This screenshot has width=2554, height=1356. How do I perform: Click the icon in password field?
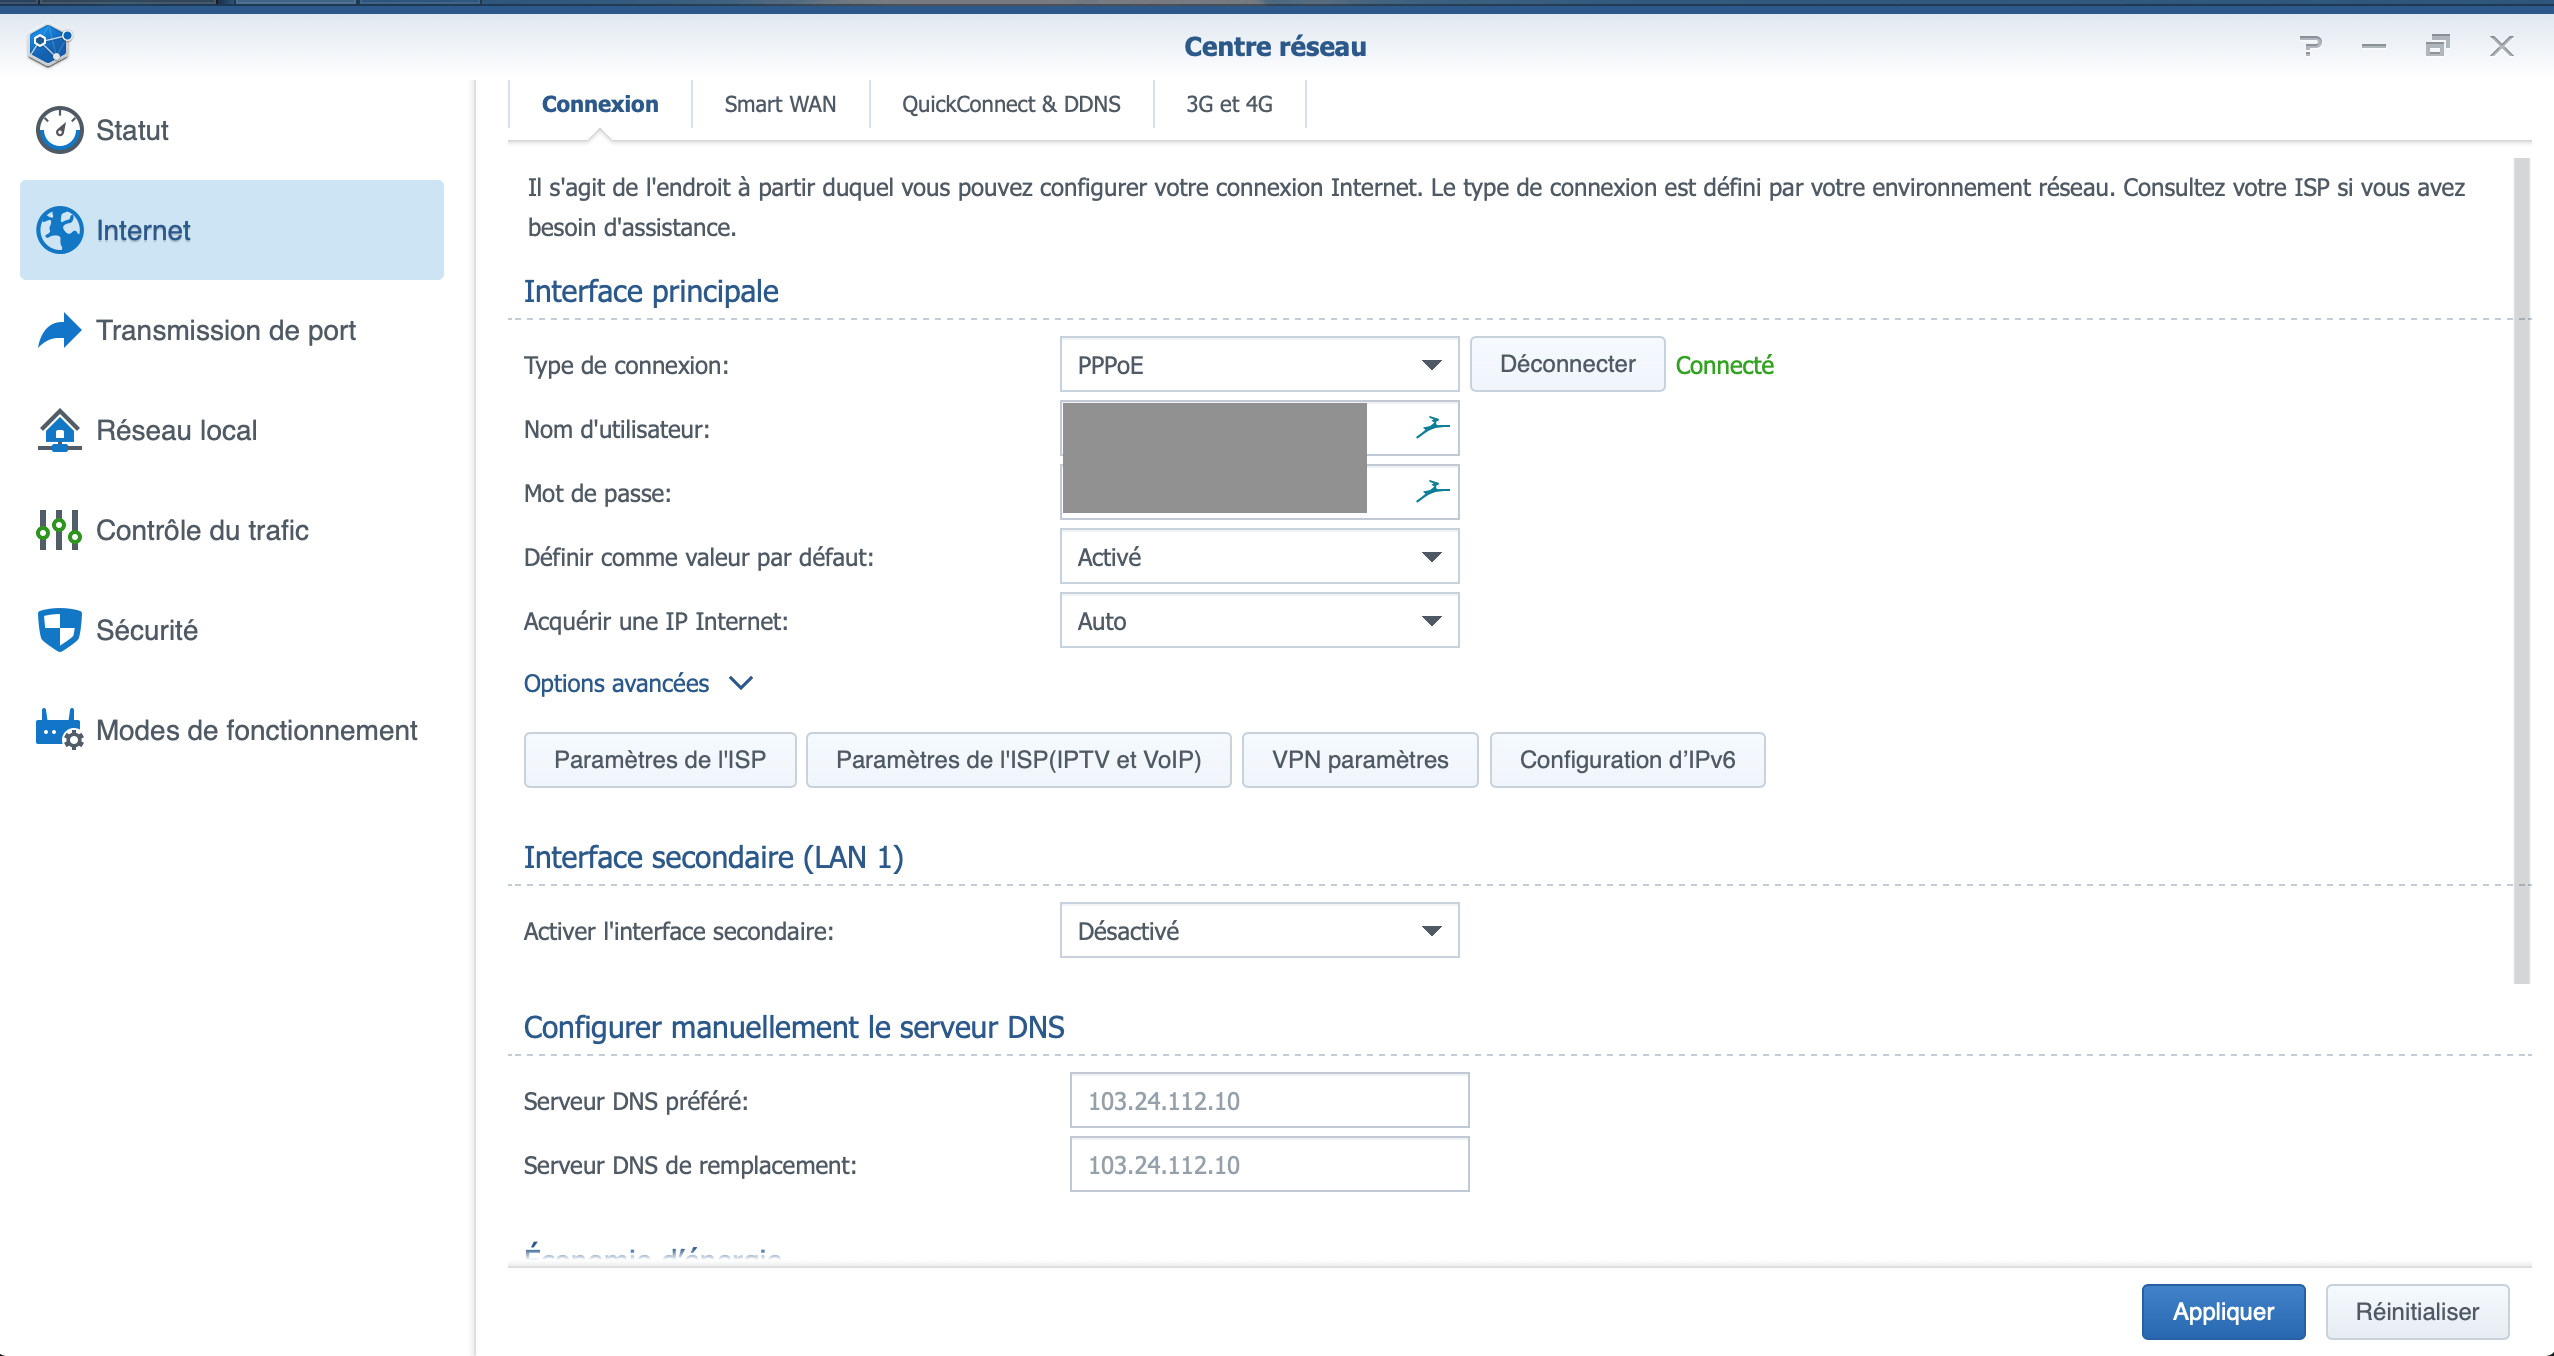[x=1431, y=492]
